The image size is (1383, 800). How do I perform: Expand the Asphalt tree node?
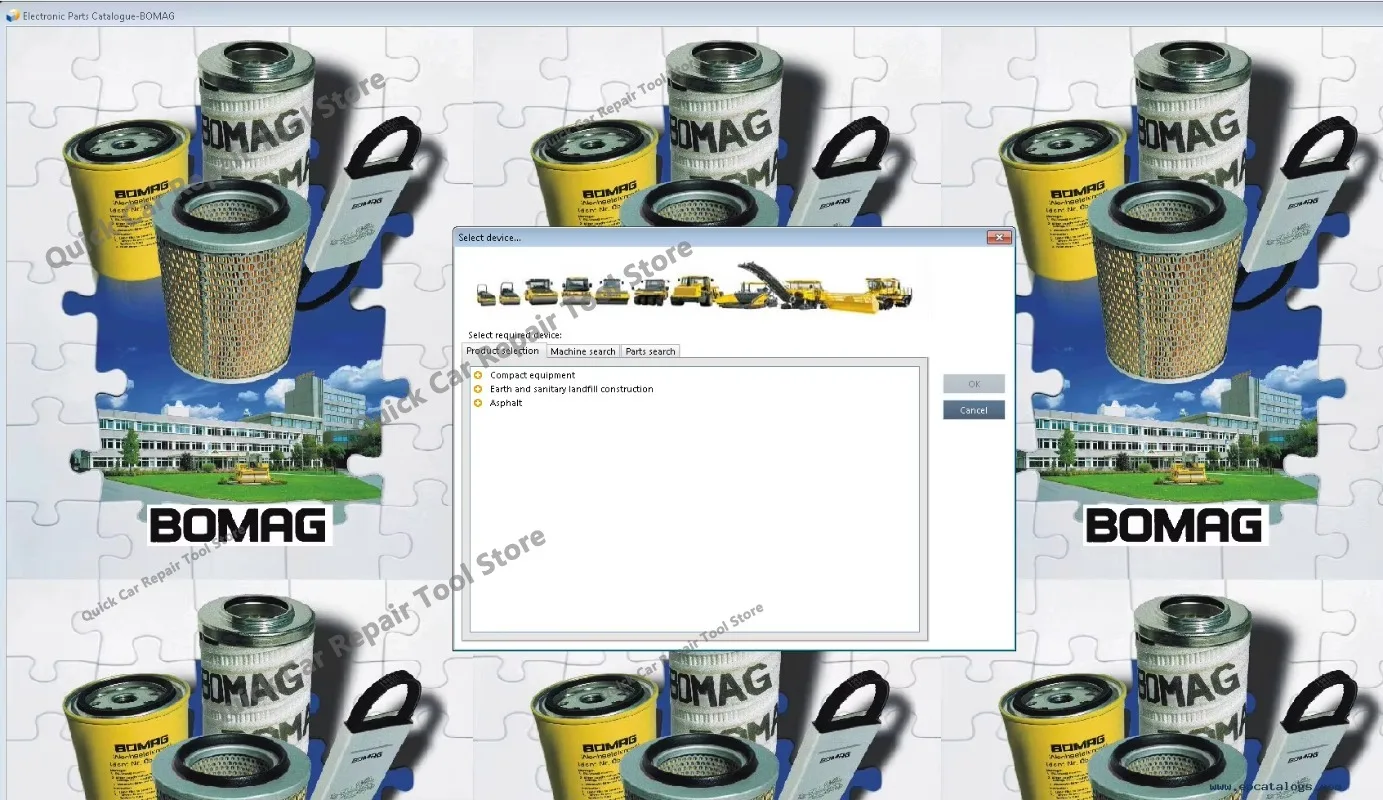(x=478, y=403)
